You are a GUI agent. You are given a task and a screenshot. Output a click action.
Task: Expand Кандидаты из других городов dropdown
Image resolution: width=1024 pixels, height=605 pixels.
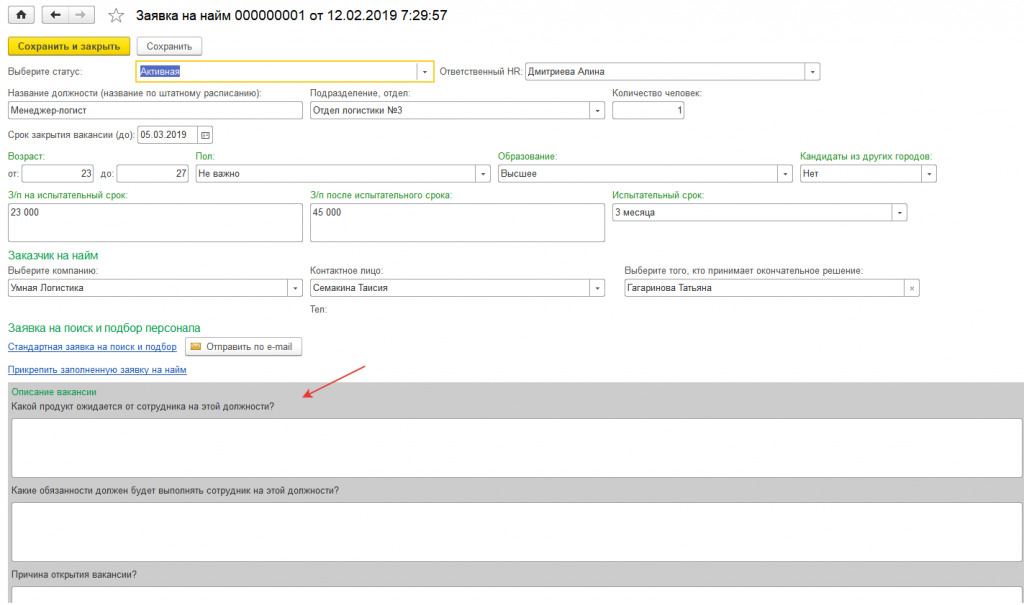[x=929, y=174]
